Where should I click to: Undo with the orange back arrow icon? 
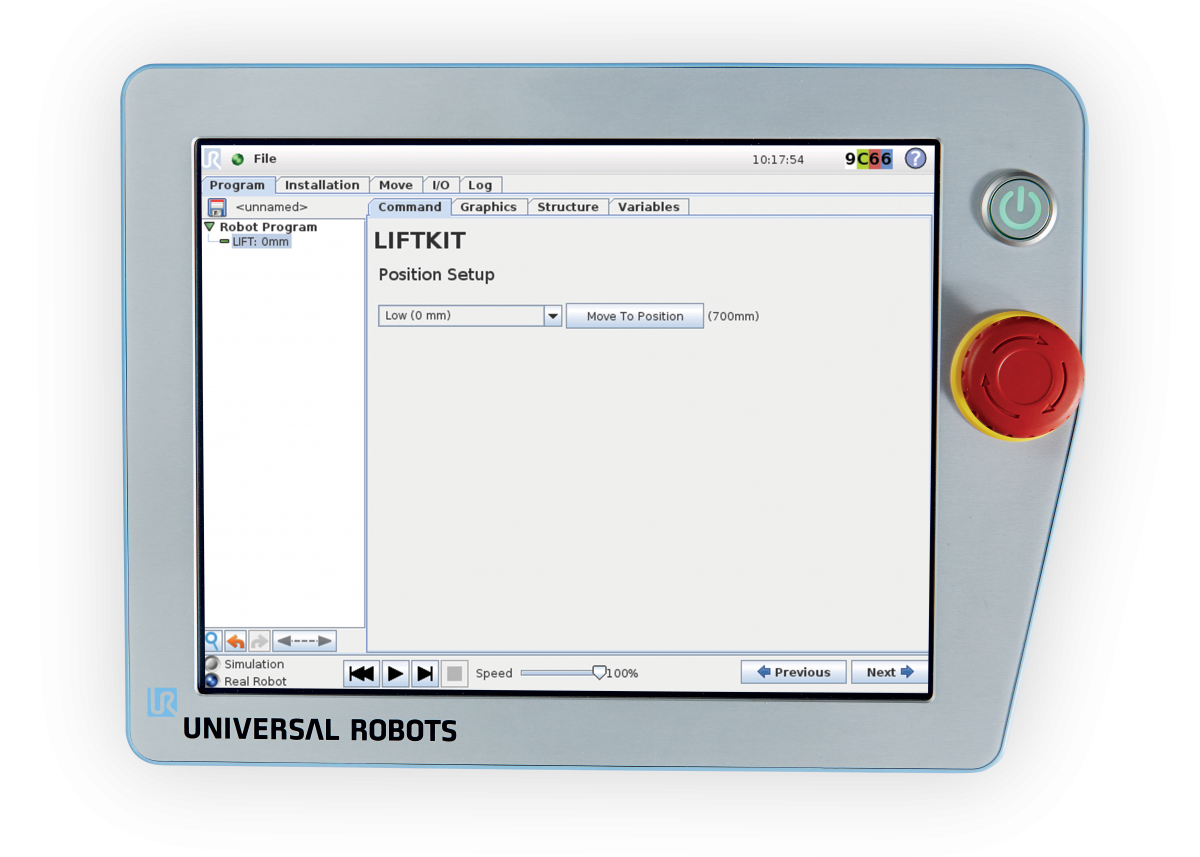(x=236, y=641)
